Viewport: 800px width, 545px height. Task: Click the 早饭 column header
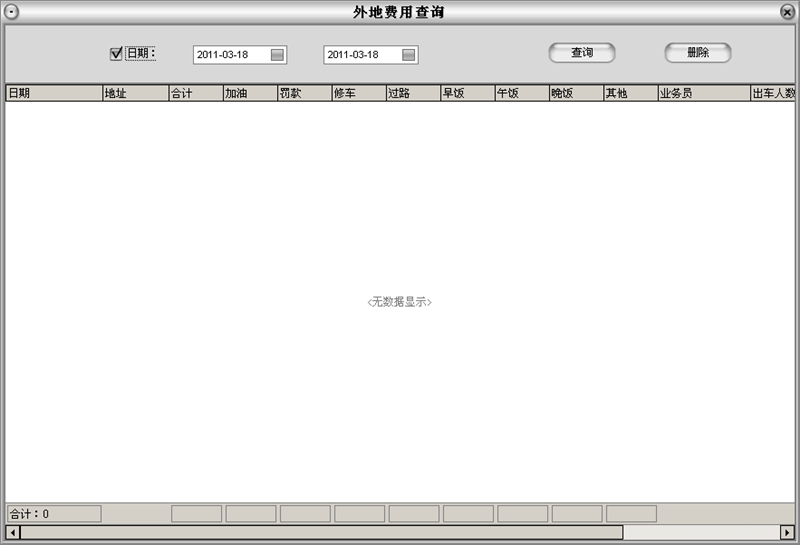coord(468,93)
